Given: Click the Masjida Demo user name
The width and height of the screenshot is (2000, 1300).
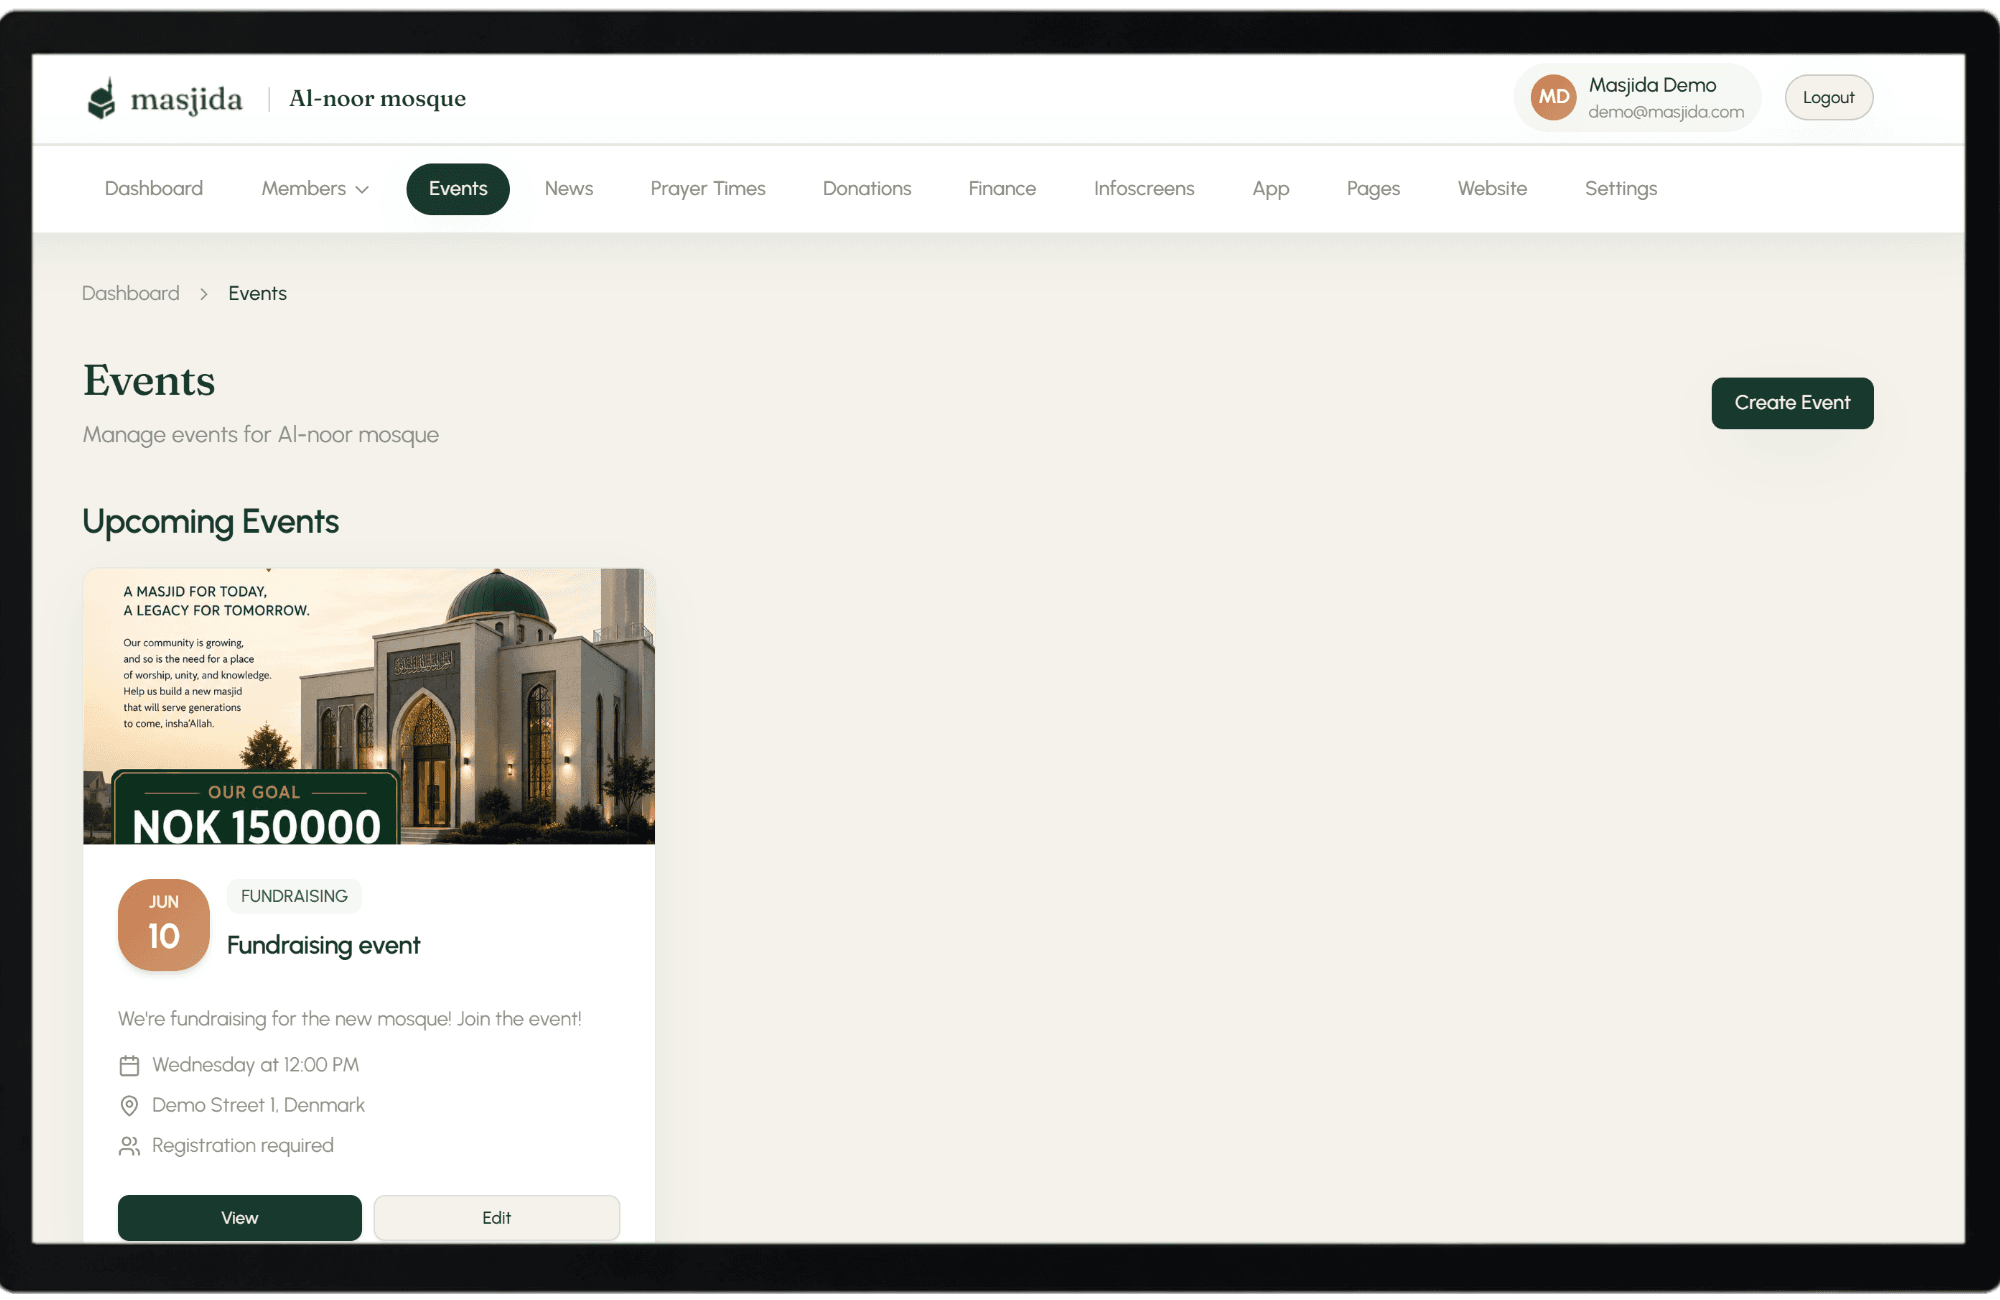Looking at the screenshot, I should (1653, 86).
